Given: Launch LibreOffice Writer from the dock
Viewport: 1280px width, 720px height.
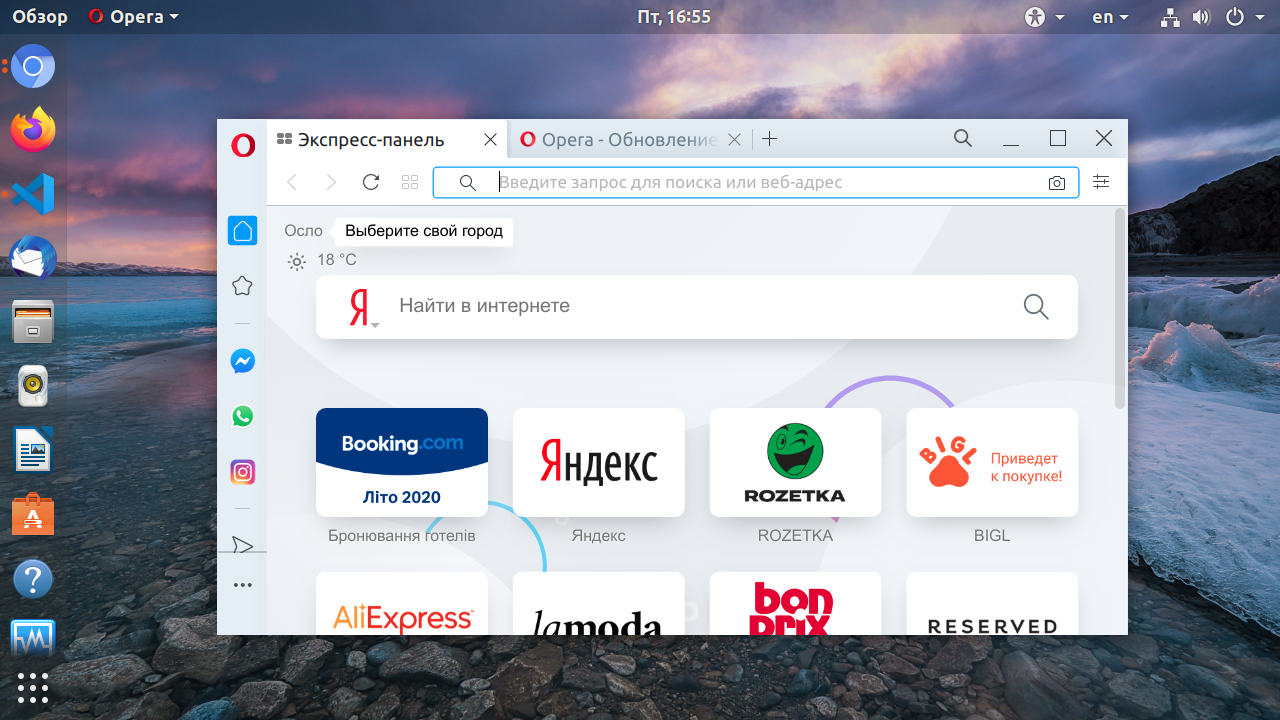Looking at the screenshot, I should [33, 450].
